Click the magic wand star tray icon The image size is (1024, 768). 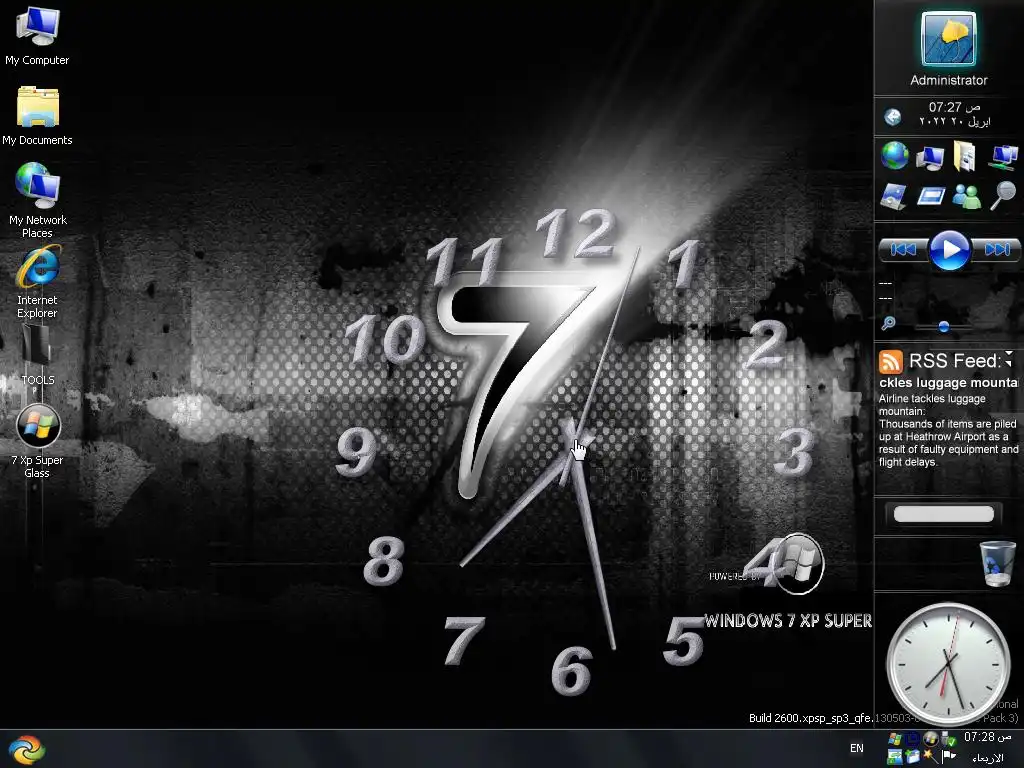[931, 757]
